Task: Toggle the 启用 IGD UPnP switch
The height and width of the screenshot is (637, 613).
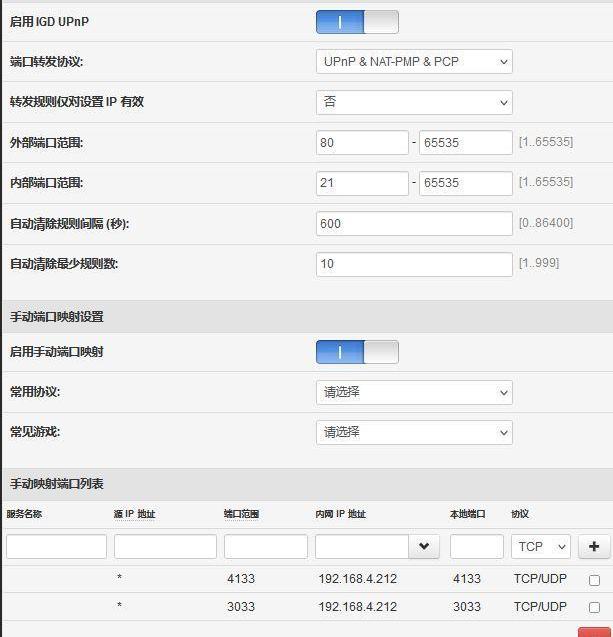Action: [357, 22]
